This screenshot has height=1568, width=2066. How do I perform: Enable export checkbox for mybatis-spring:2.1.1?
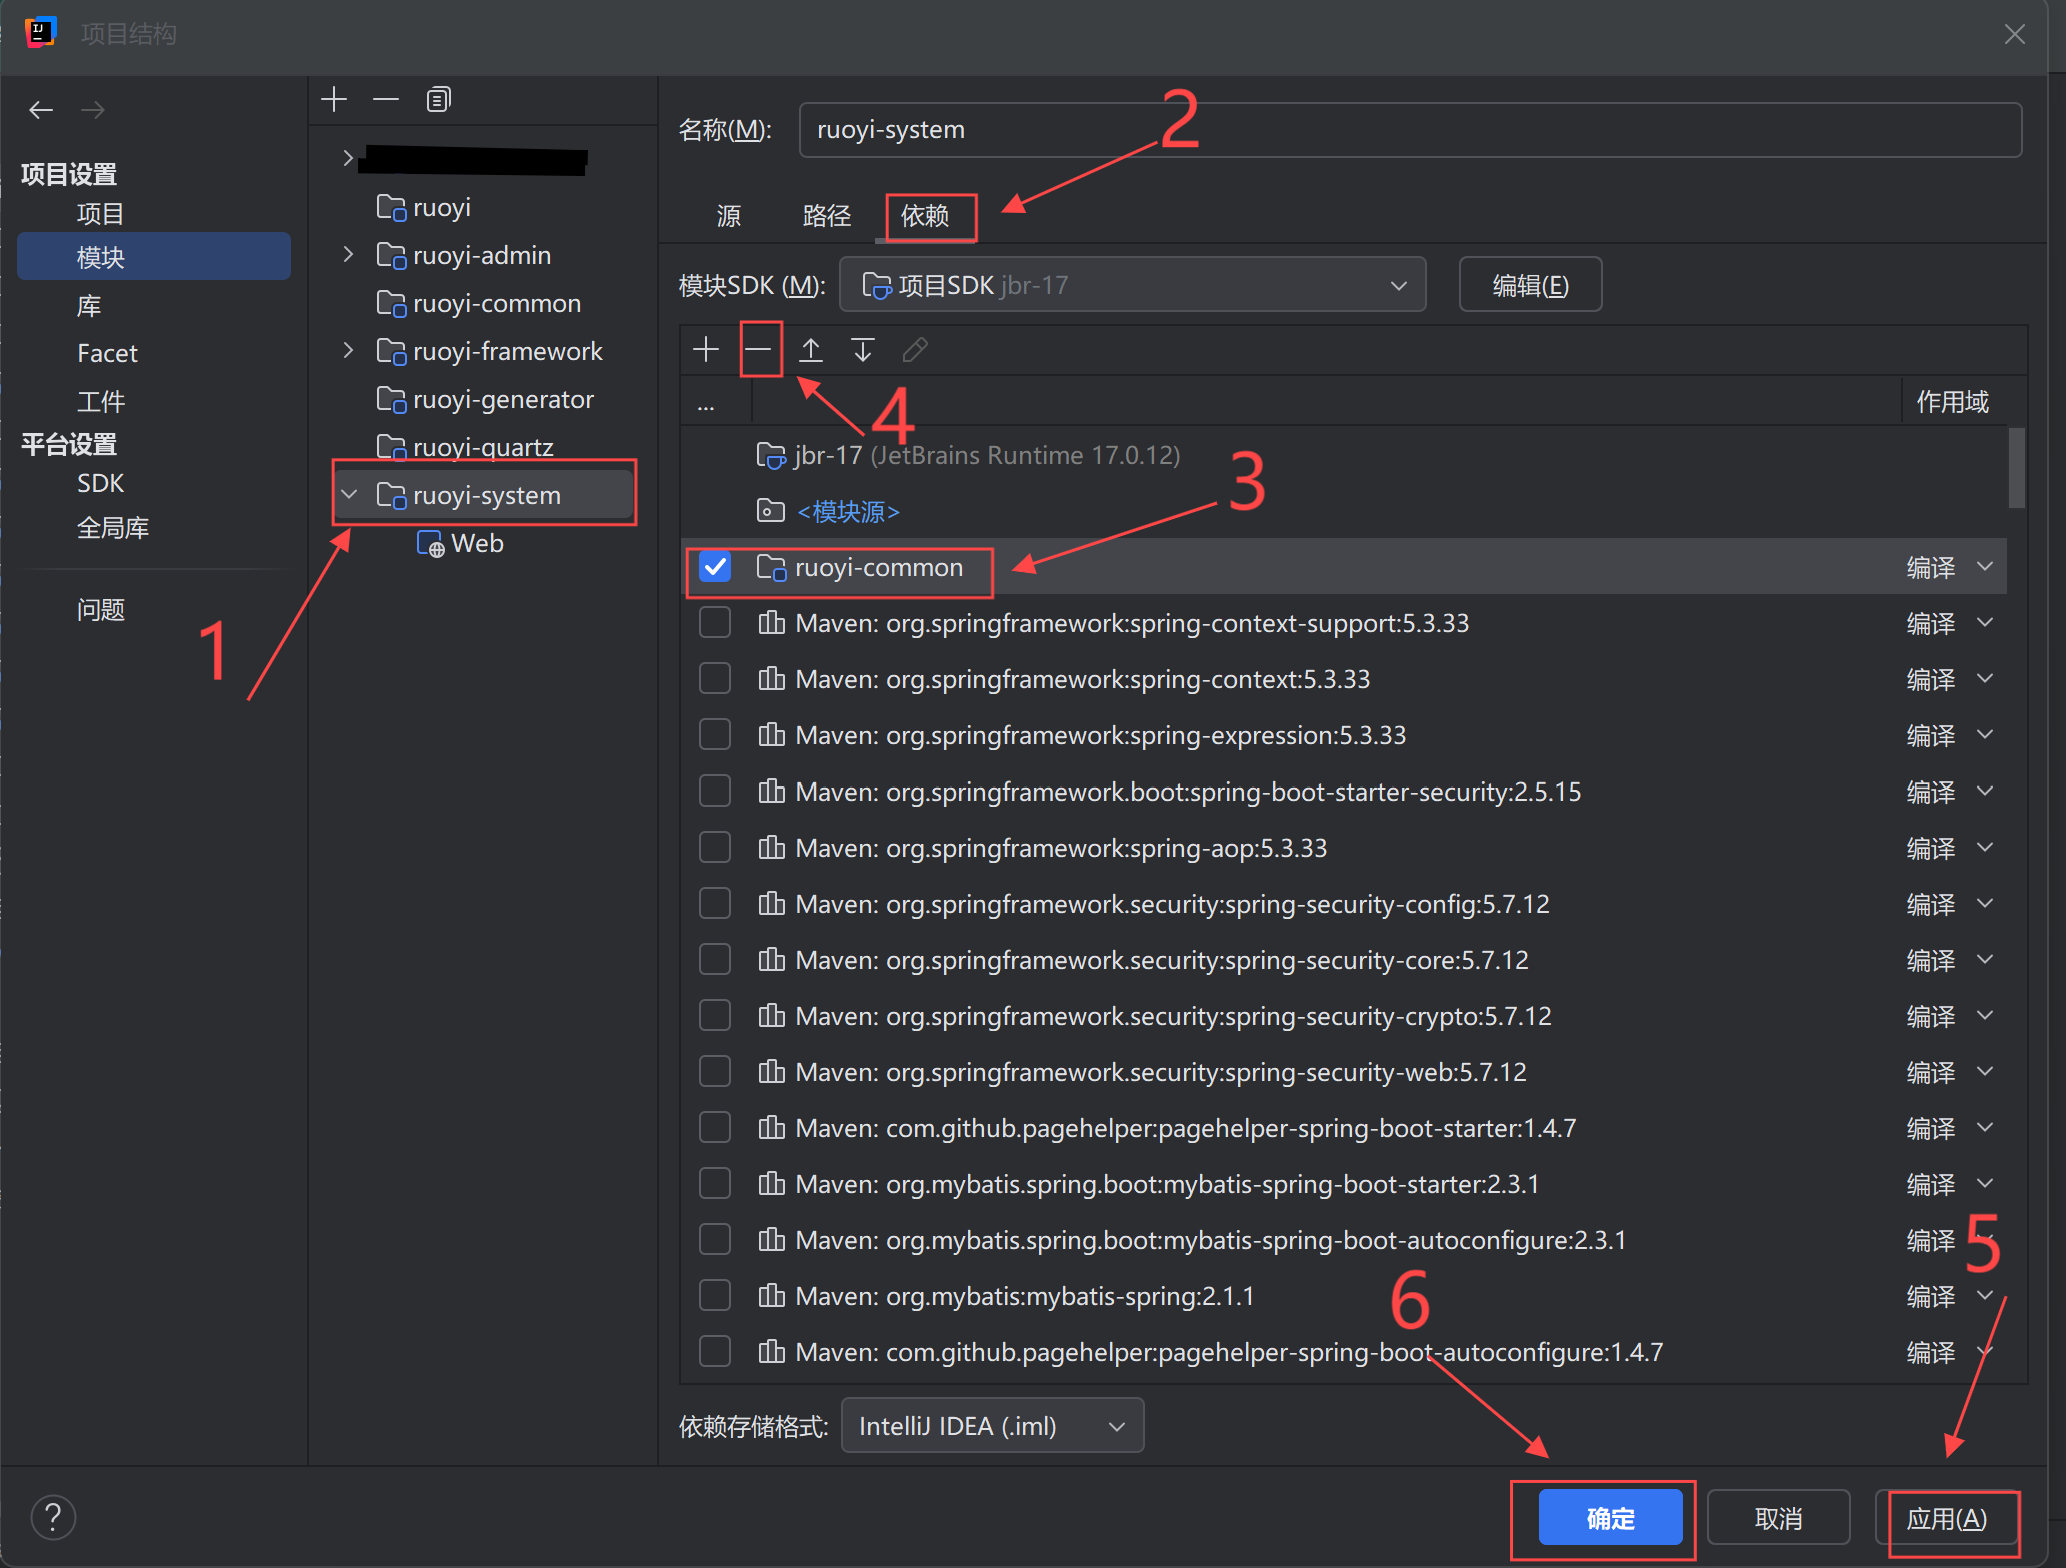click(715, 1296)
